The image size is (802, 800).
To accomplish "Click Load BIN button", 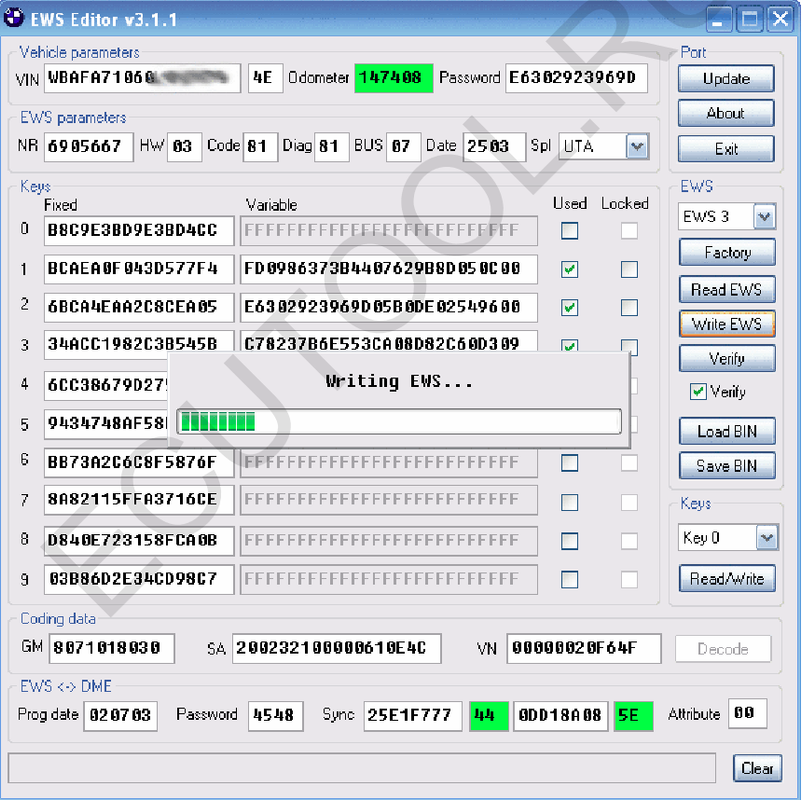I will coord(727,431).
